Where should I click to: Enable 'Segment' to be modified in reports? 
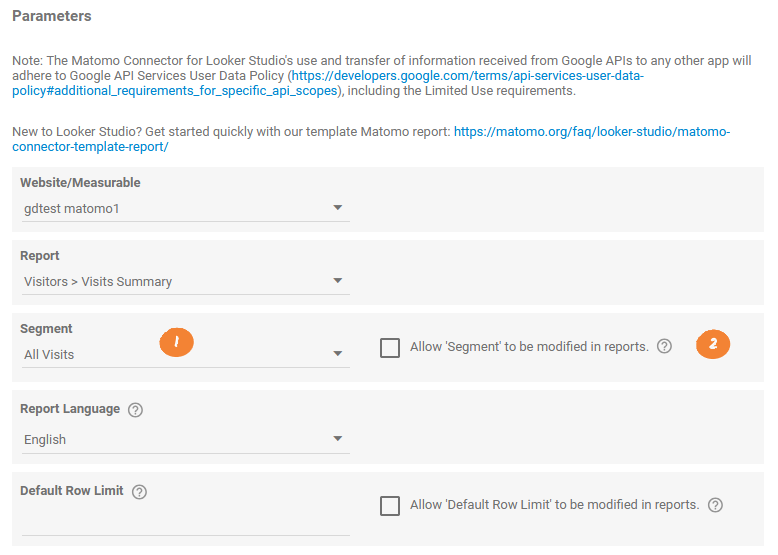click(x=390, y=348)
